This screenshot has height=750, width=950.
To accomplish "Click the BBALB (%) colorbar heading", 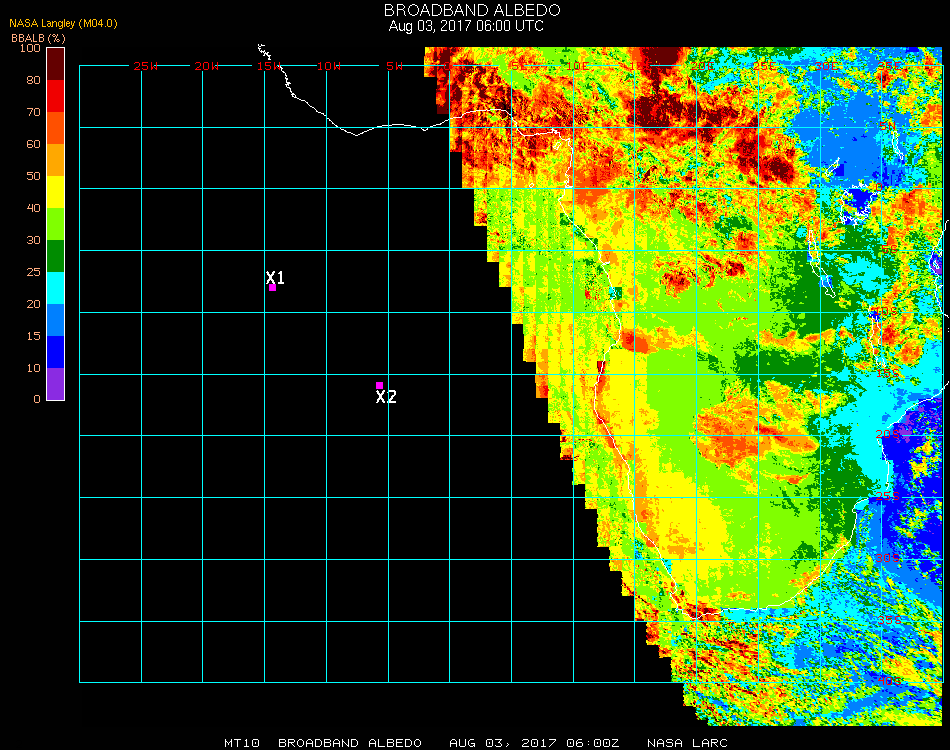I will (x=38, y=37).
